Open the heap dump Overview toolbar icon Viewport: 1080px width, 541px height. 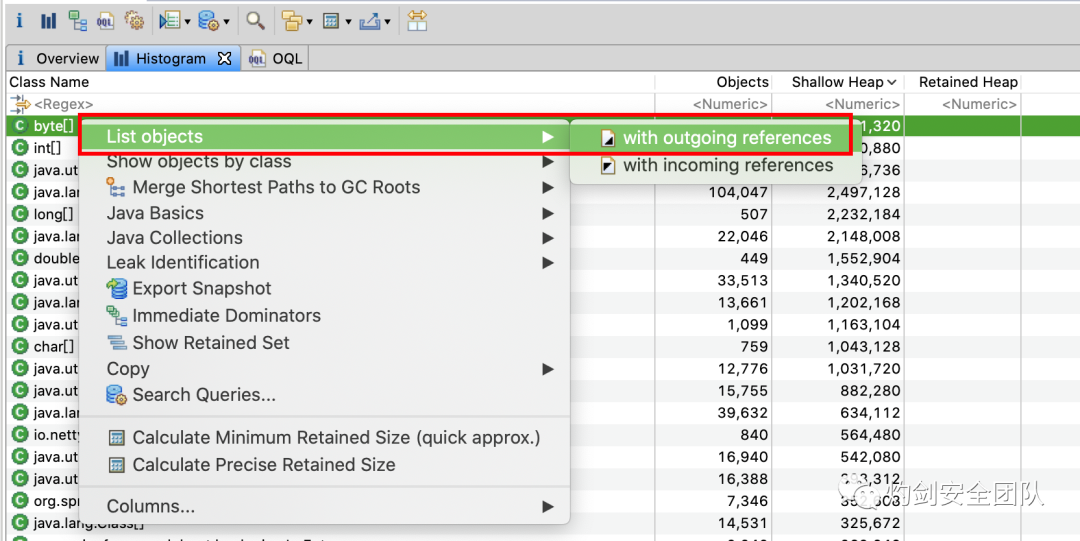19,21
